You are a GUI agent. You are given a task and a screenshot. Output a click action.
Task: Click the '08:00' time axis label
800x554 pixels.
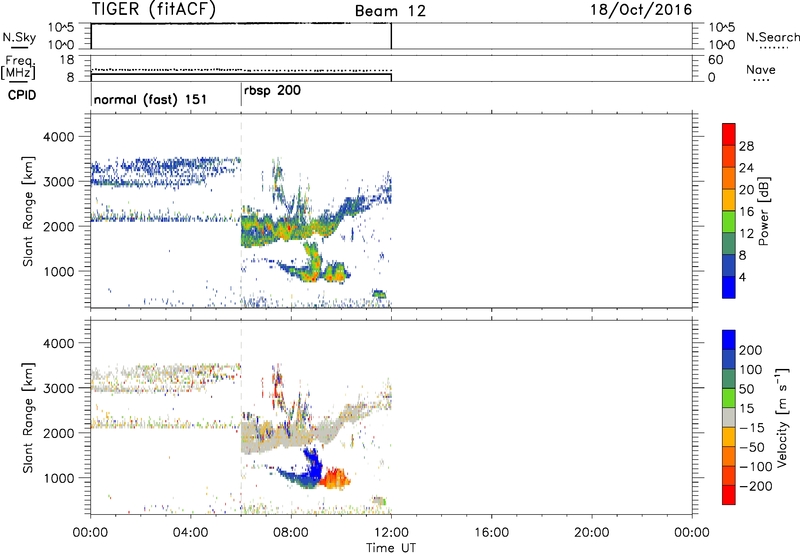click(291, 533)
